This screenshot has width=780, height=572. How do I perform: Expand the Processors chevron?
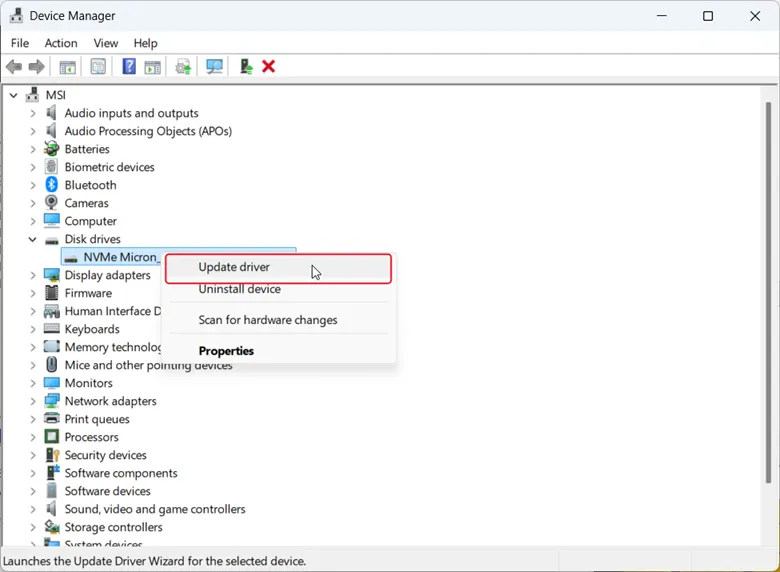coord(33,437)
